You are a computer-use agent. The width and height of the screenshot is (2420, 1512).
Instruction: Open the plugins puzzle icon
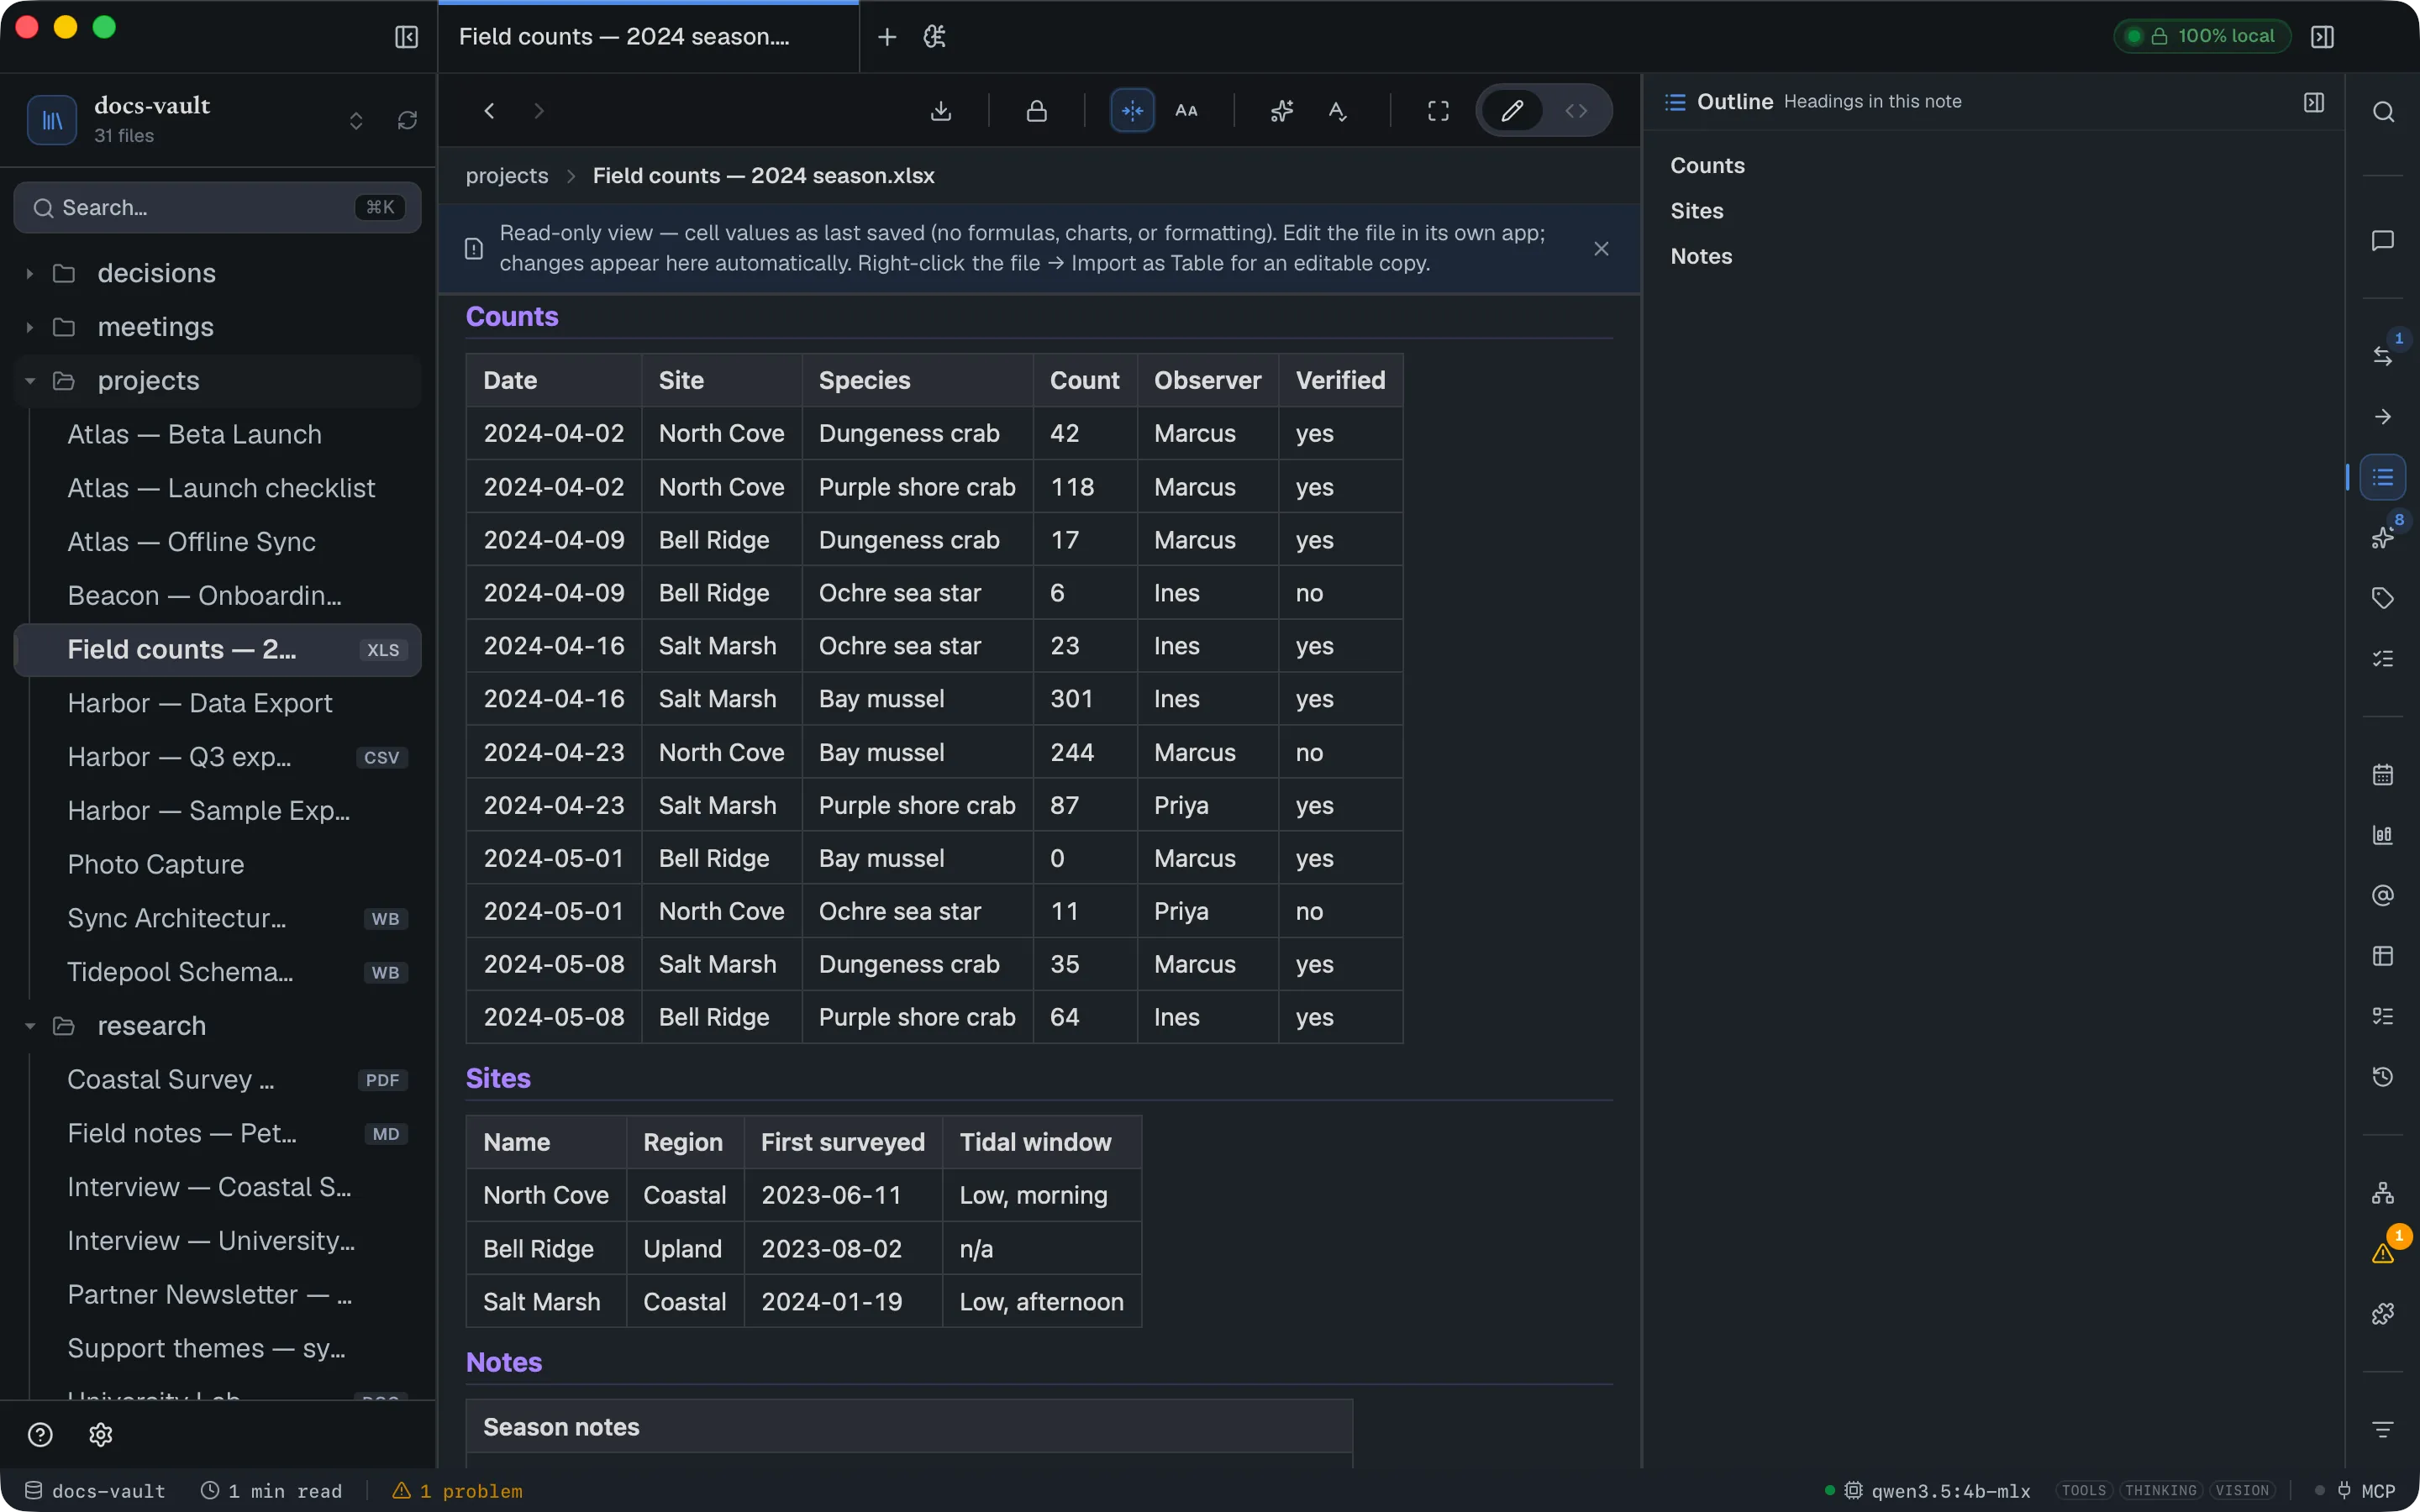click(x=2383, y=1314)
